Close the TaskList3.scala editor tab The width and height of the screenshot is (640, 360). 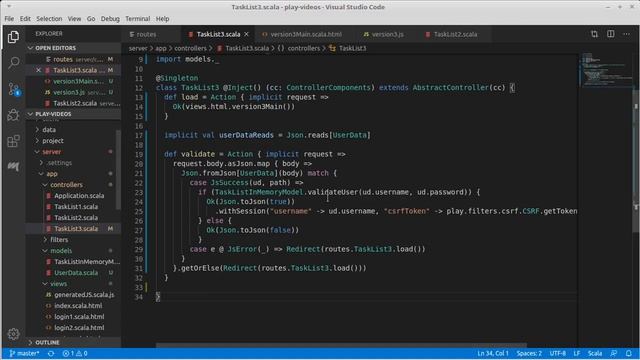pyautogui.click(x=247, y=34)
